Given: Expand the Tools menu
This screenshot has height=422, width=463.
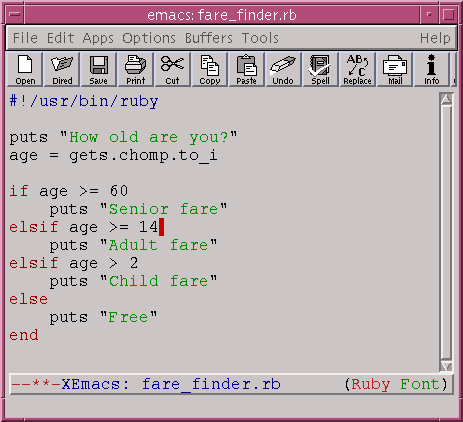Looking at the screenshot, I should pos(260,38).
